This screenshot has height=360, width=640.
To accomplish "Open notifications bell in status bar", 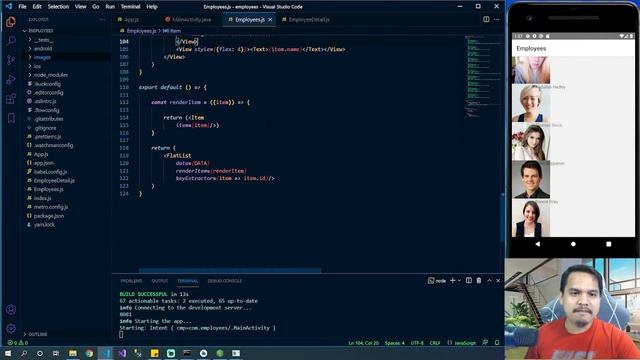I will pyautogui.click(x=497, y=343).
